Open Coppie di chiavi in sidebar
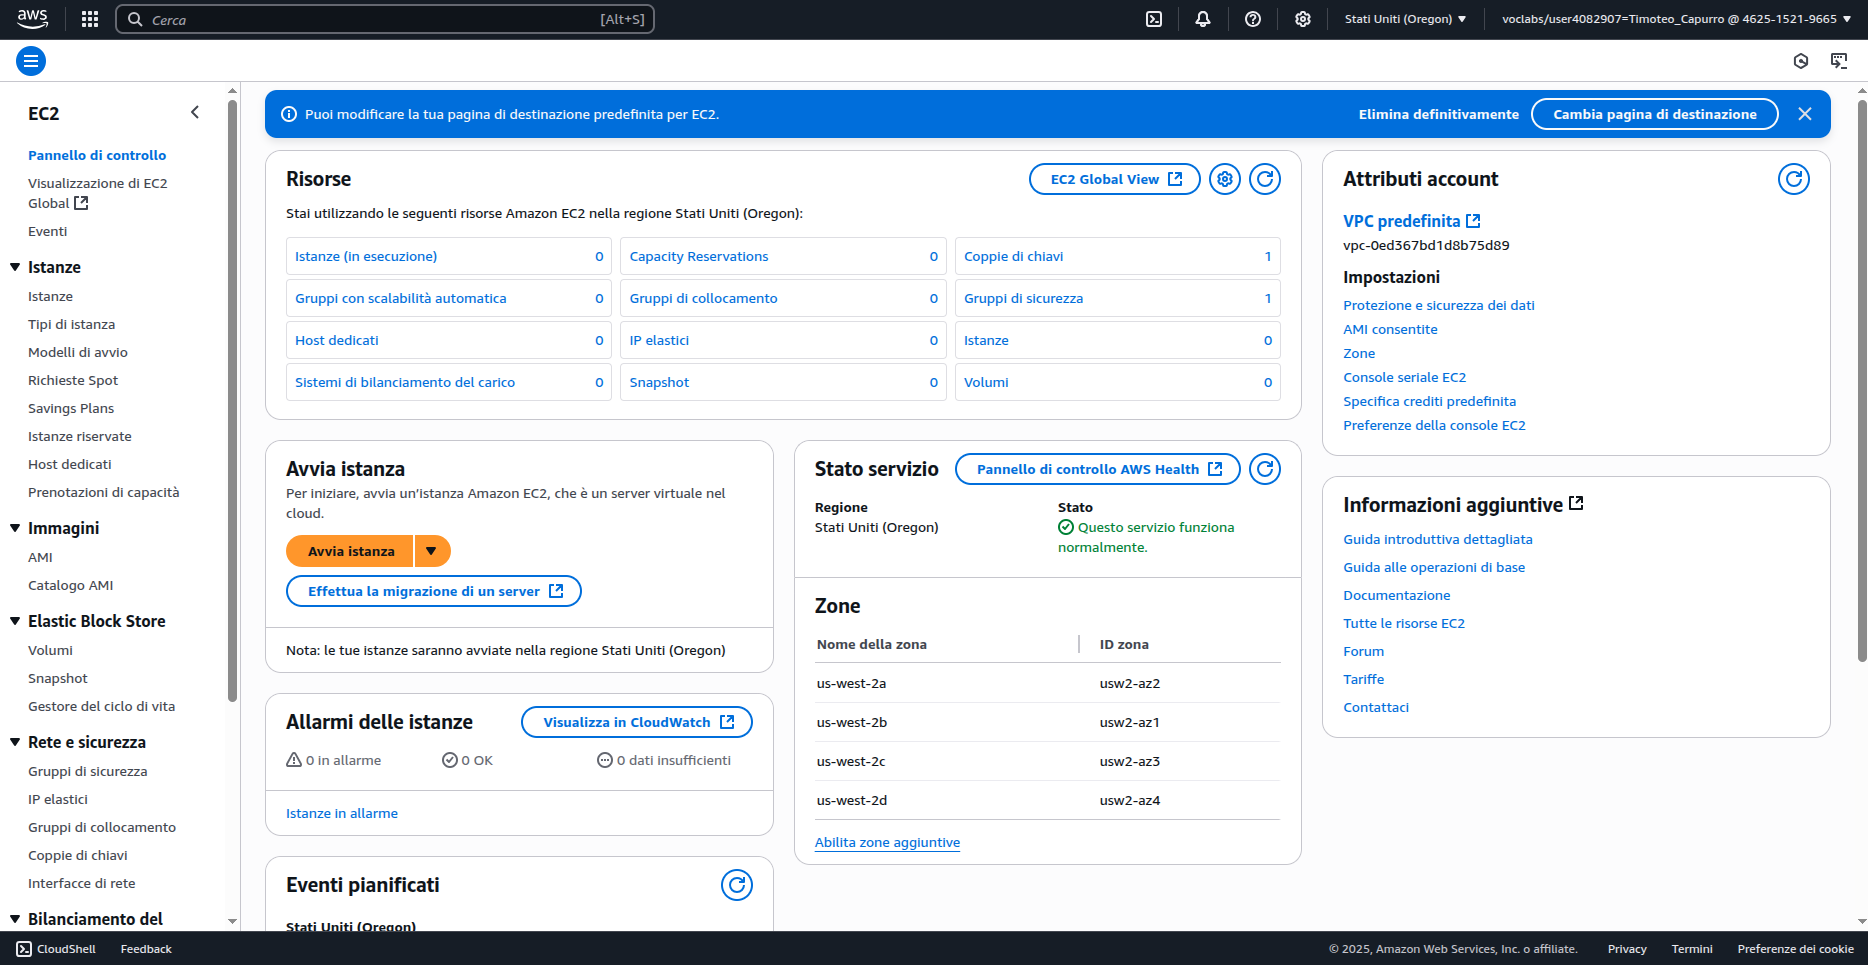This screenshot has height=965, width=1868. point(78,855)
